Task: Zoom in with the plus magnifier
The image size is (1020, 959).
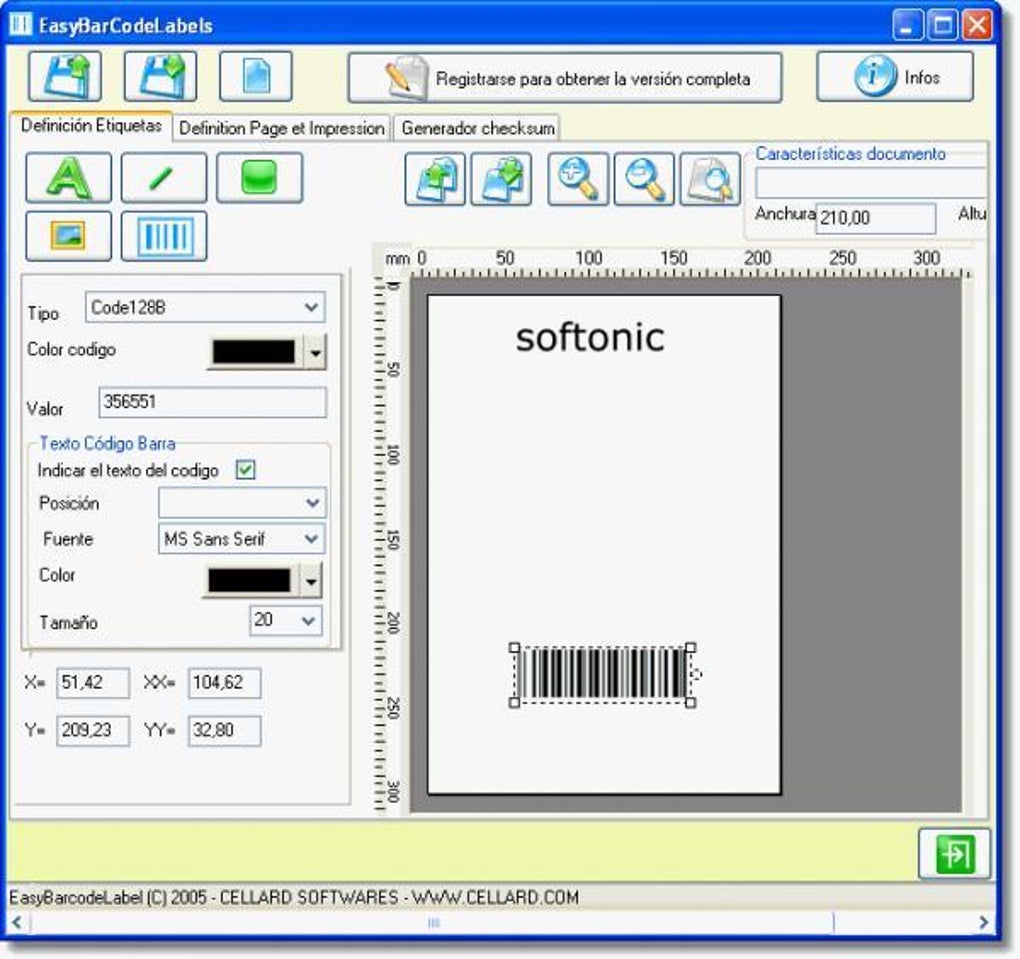Action: coord(578,179)
